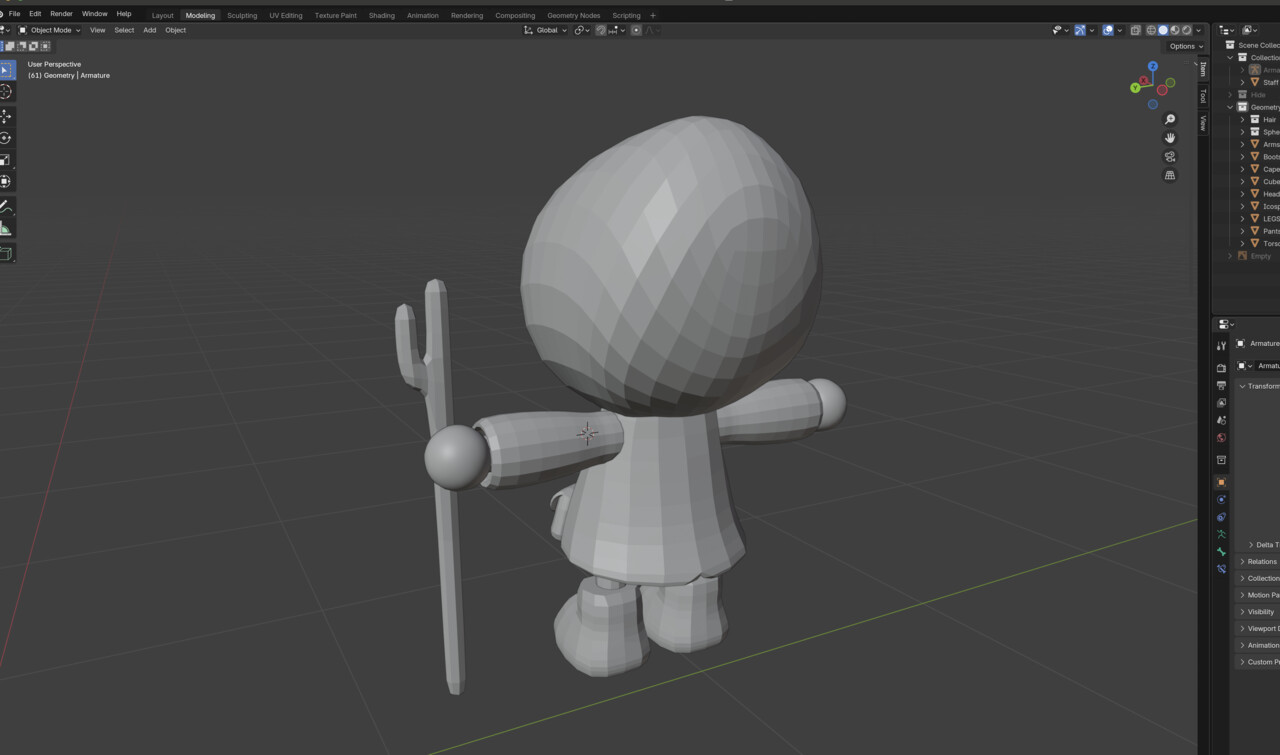Switch to the UV Editing workspace tab

pos(285,15)
